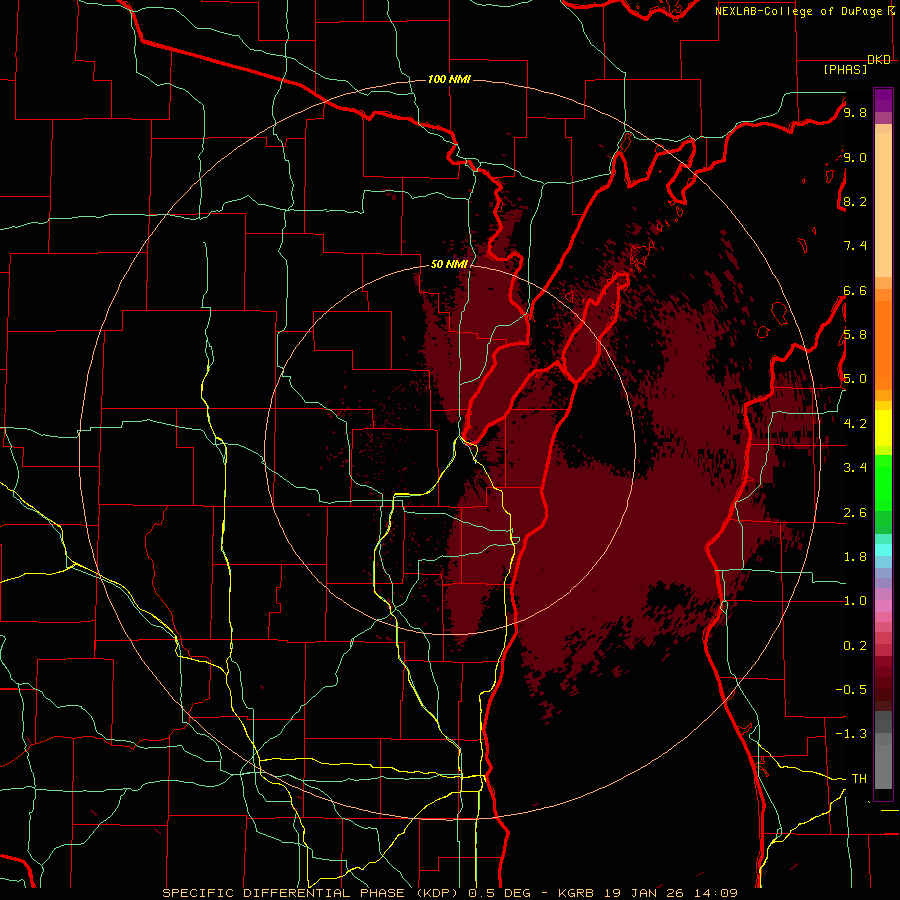
Task: Click the [PHAS] units label
Action: coord(845,70)
